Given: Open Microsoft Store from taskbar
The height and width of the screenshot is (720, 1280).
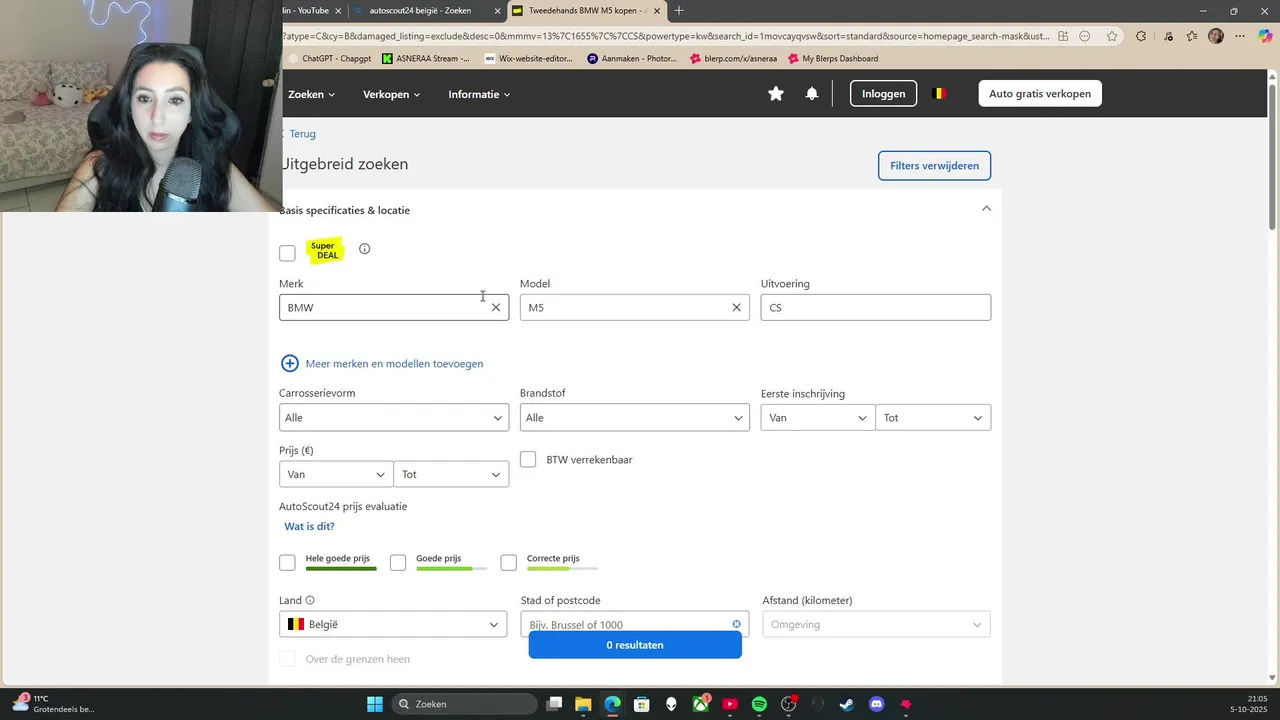Looking at the screenshot, I should click(x=642, y=704).
